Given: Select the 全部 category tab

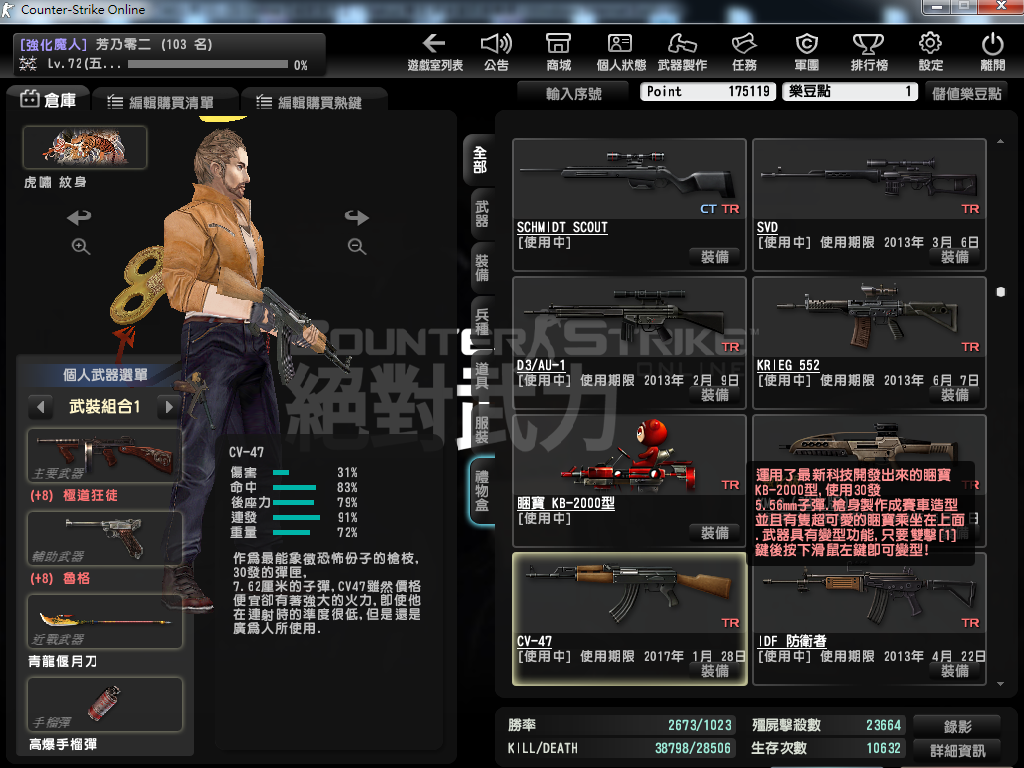Looking at the screenshot, I should click(x=480, y=160).
